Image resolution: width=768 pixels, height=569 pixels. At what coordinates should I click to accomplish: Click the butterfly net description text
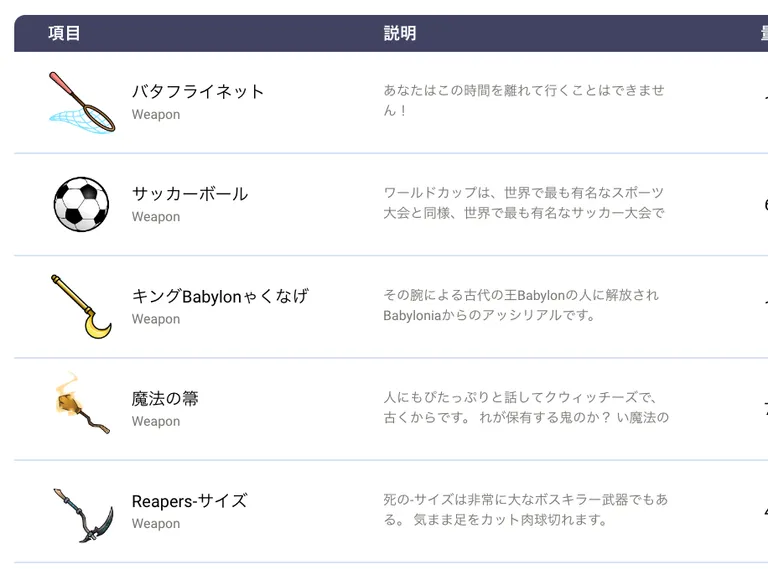point(524,100)
